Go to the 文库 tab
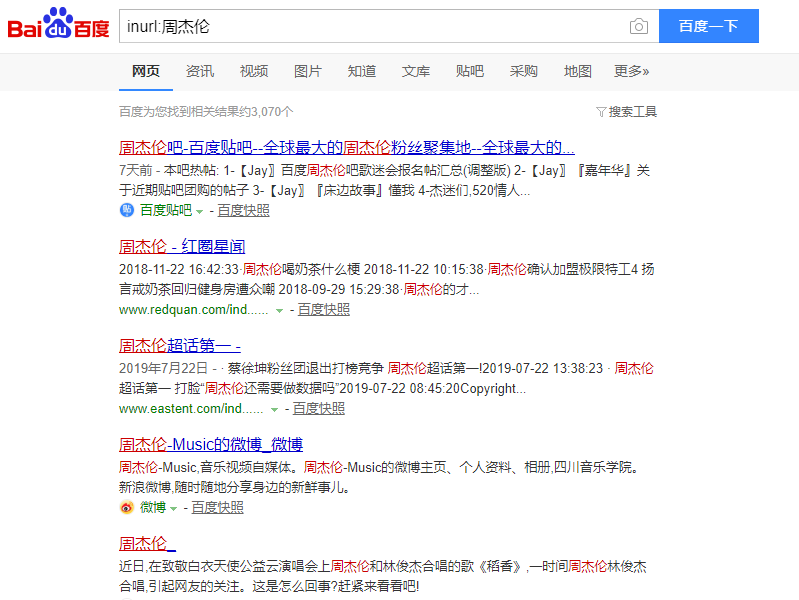The height and width of the screenshot is (600, 799). pos(416,71)
